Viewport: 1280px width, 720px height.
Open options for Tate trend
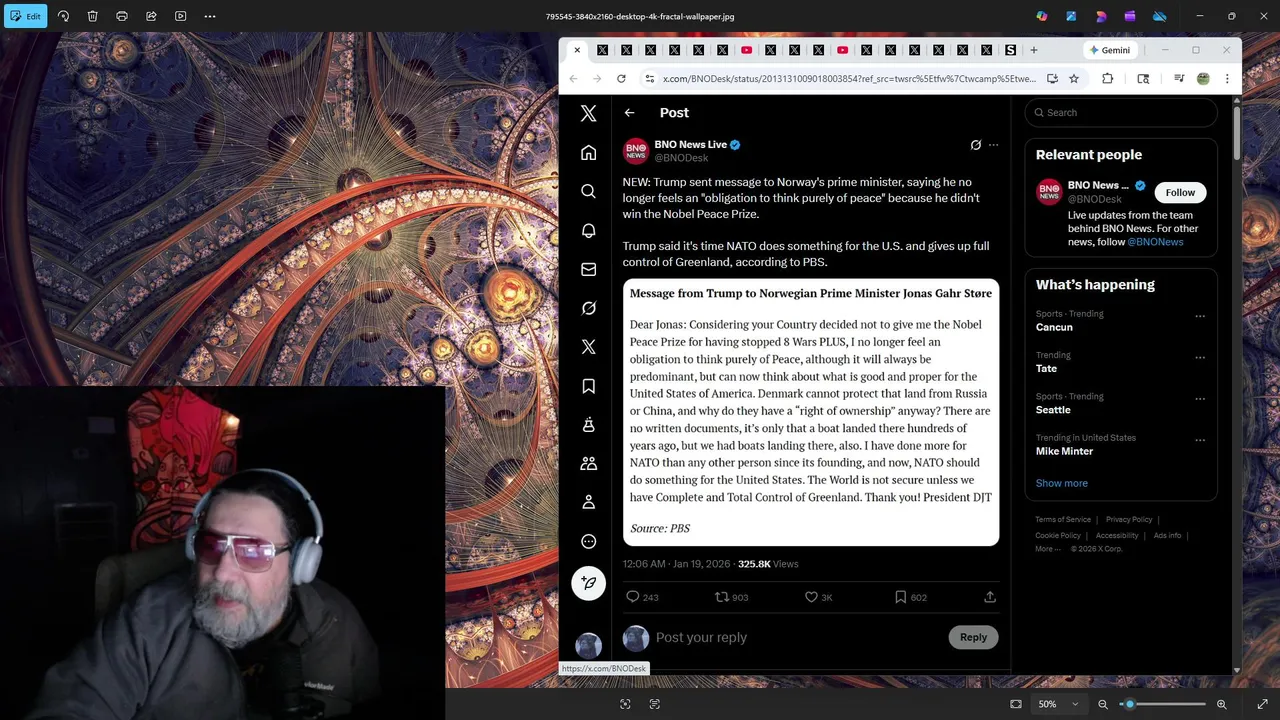[1200, 358]
